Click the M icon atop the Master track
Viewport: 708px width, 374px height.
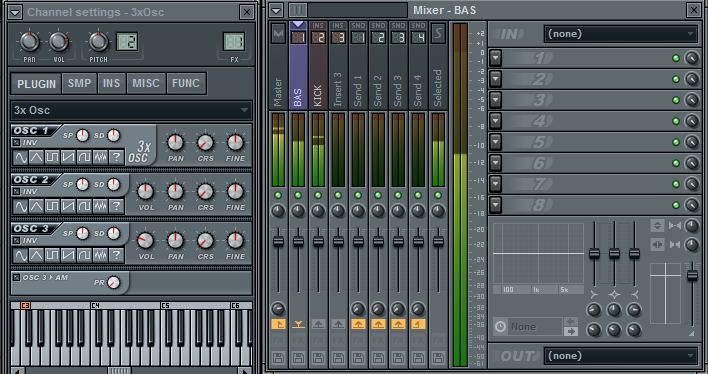pos(278,33)
